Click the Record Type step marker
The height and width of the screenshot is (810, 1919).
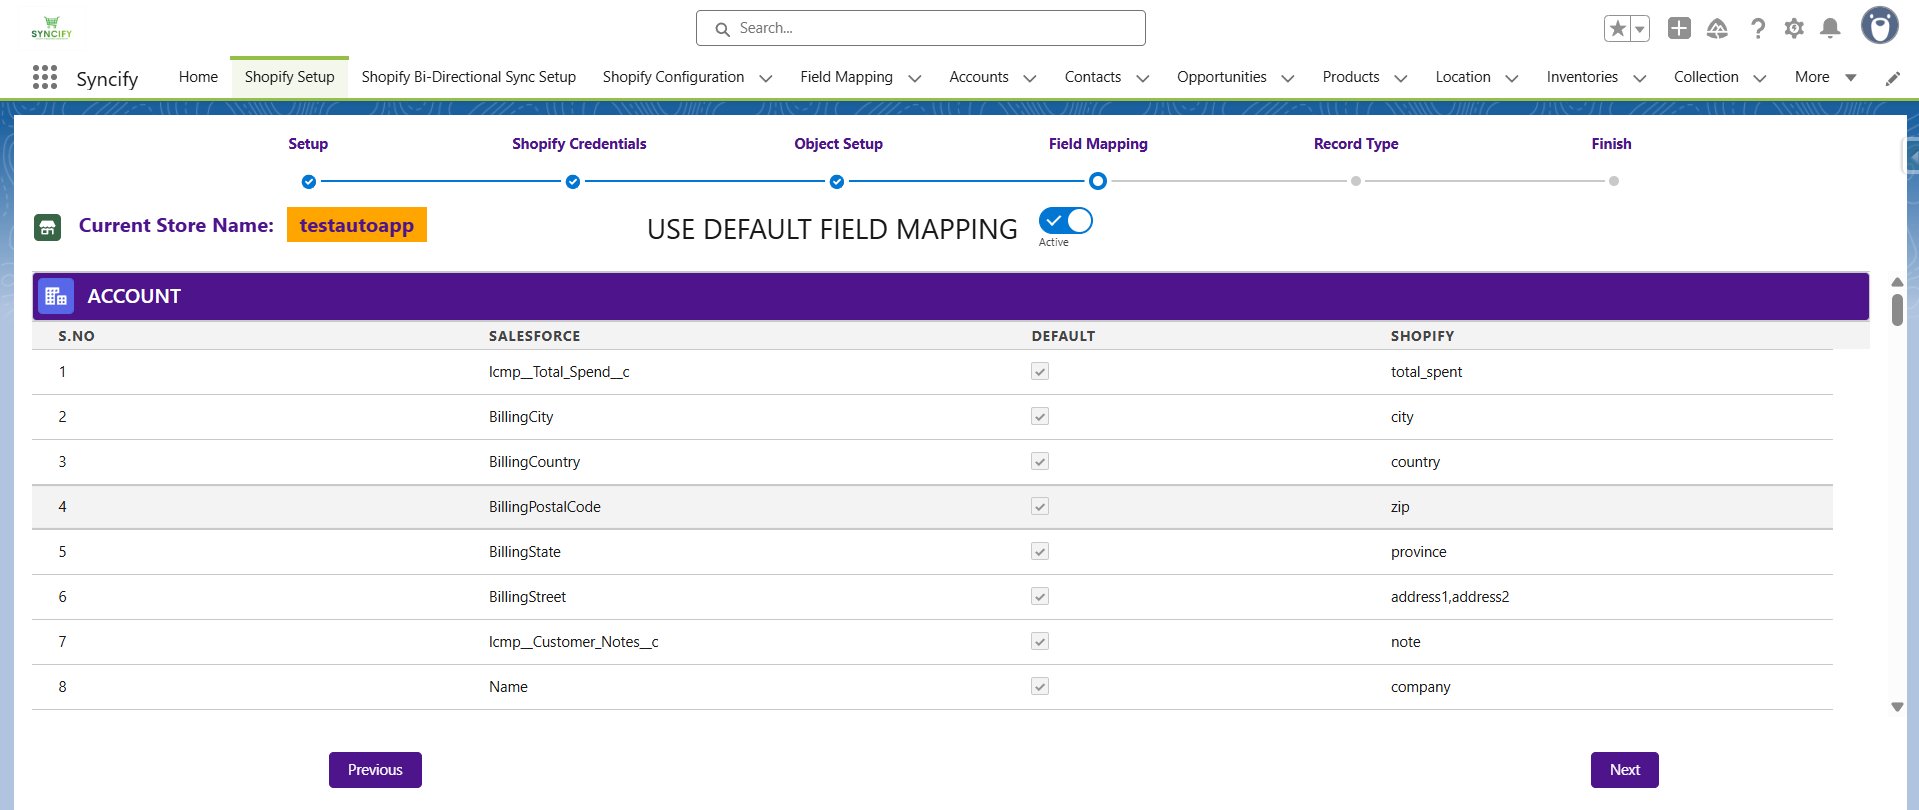(1355, 181)
